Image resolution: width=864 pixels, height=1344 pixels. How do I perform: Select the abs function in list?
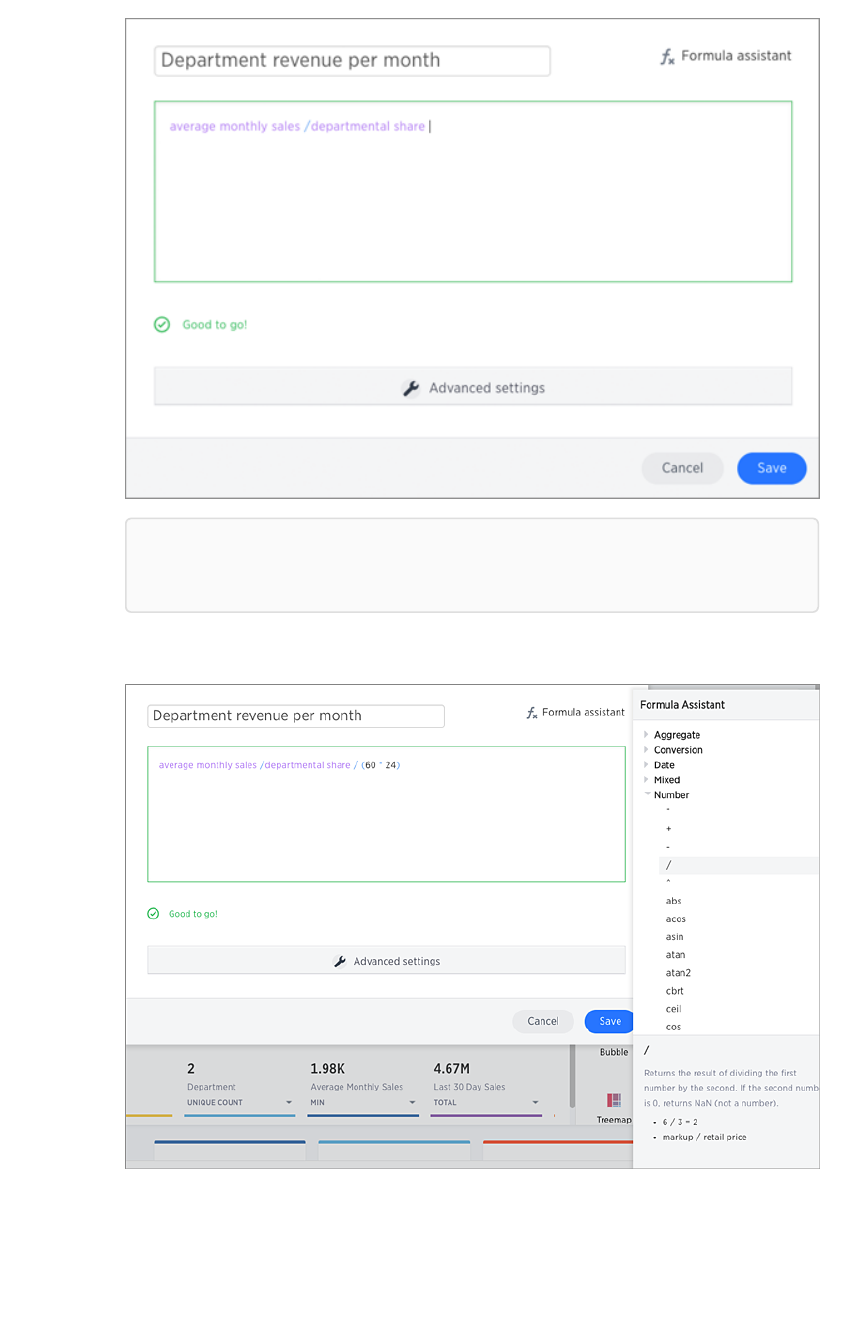[x=674, y=901]
